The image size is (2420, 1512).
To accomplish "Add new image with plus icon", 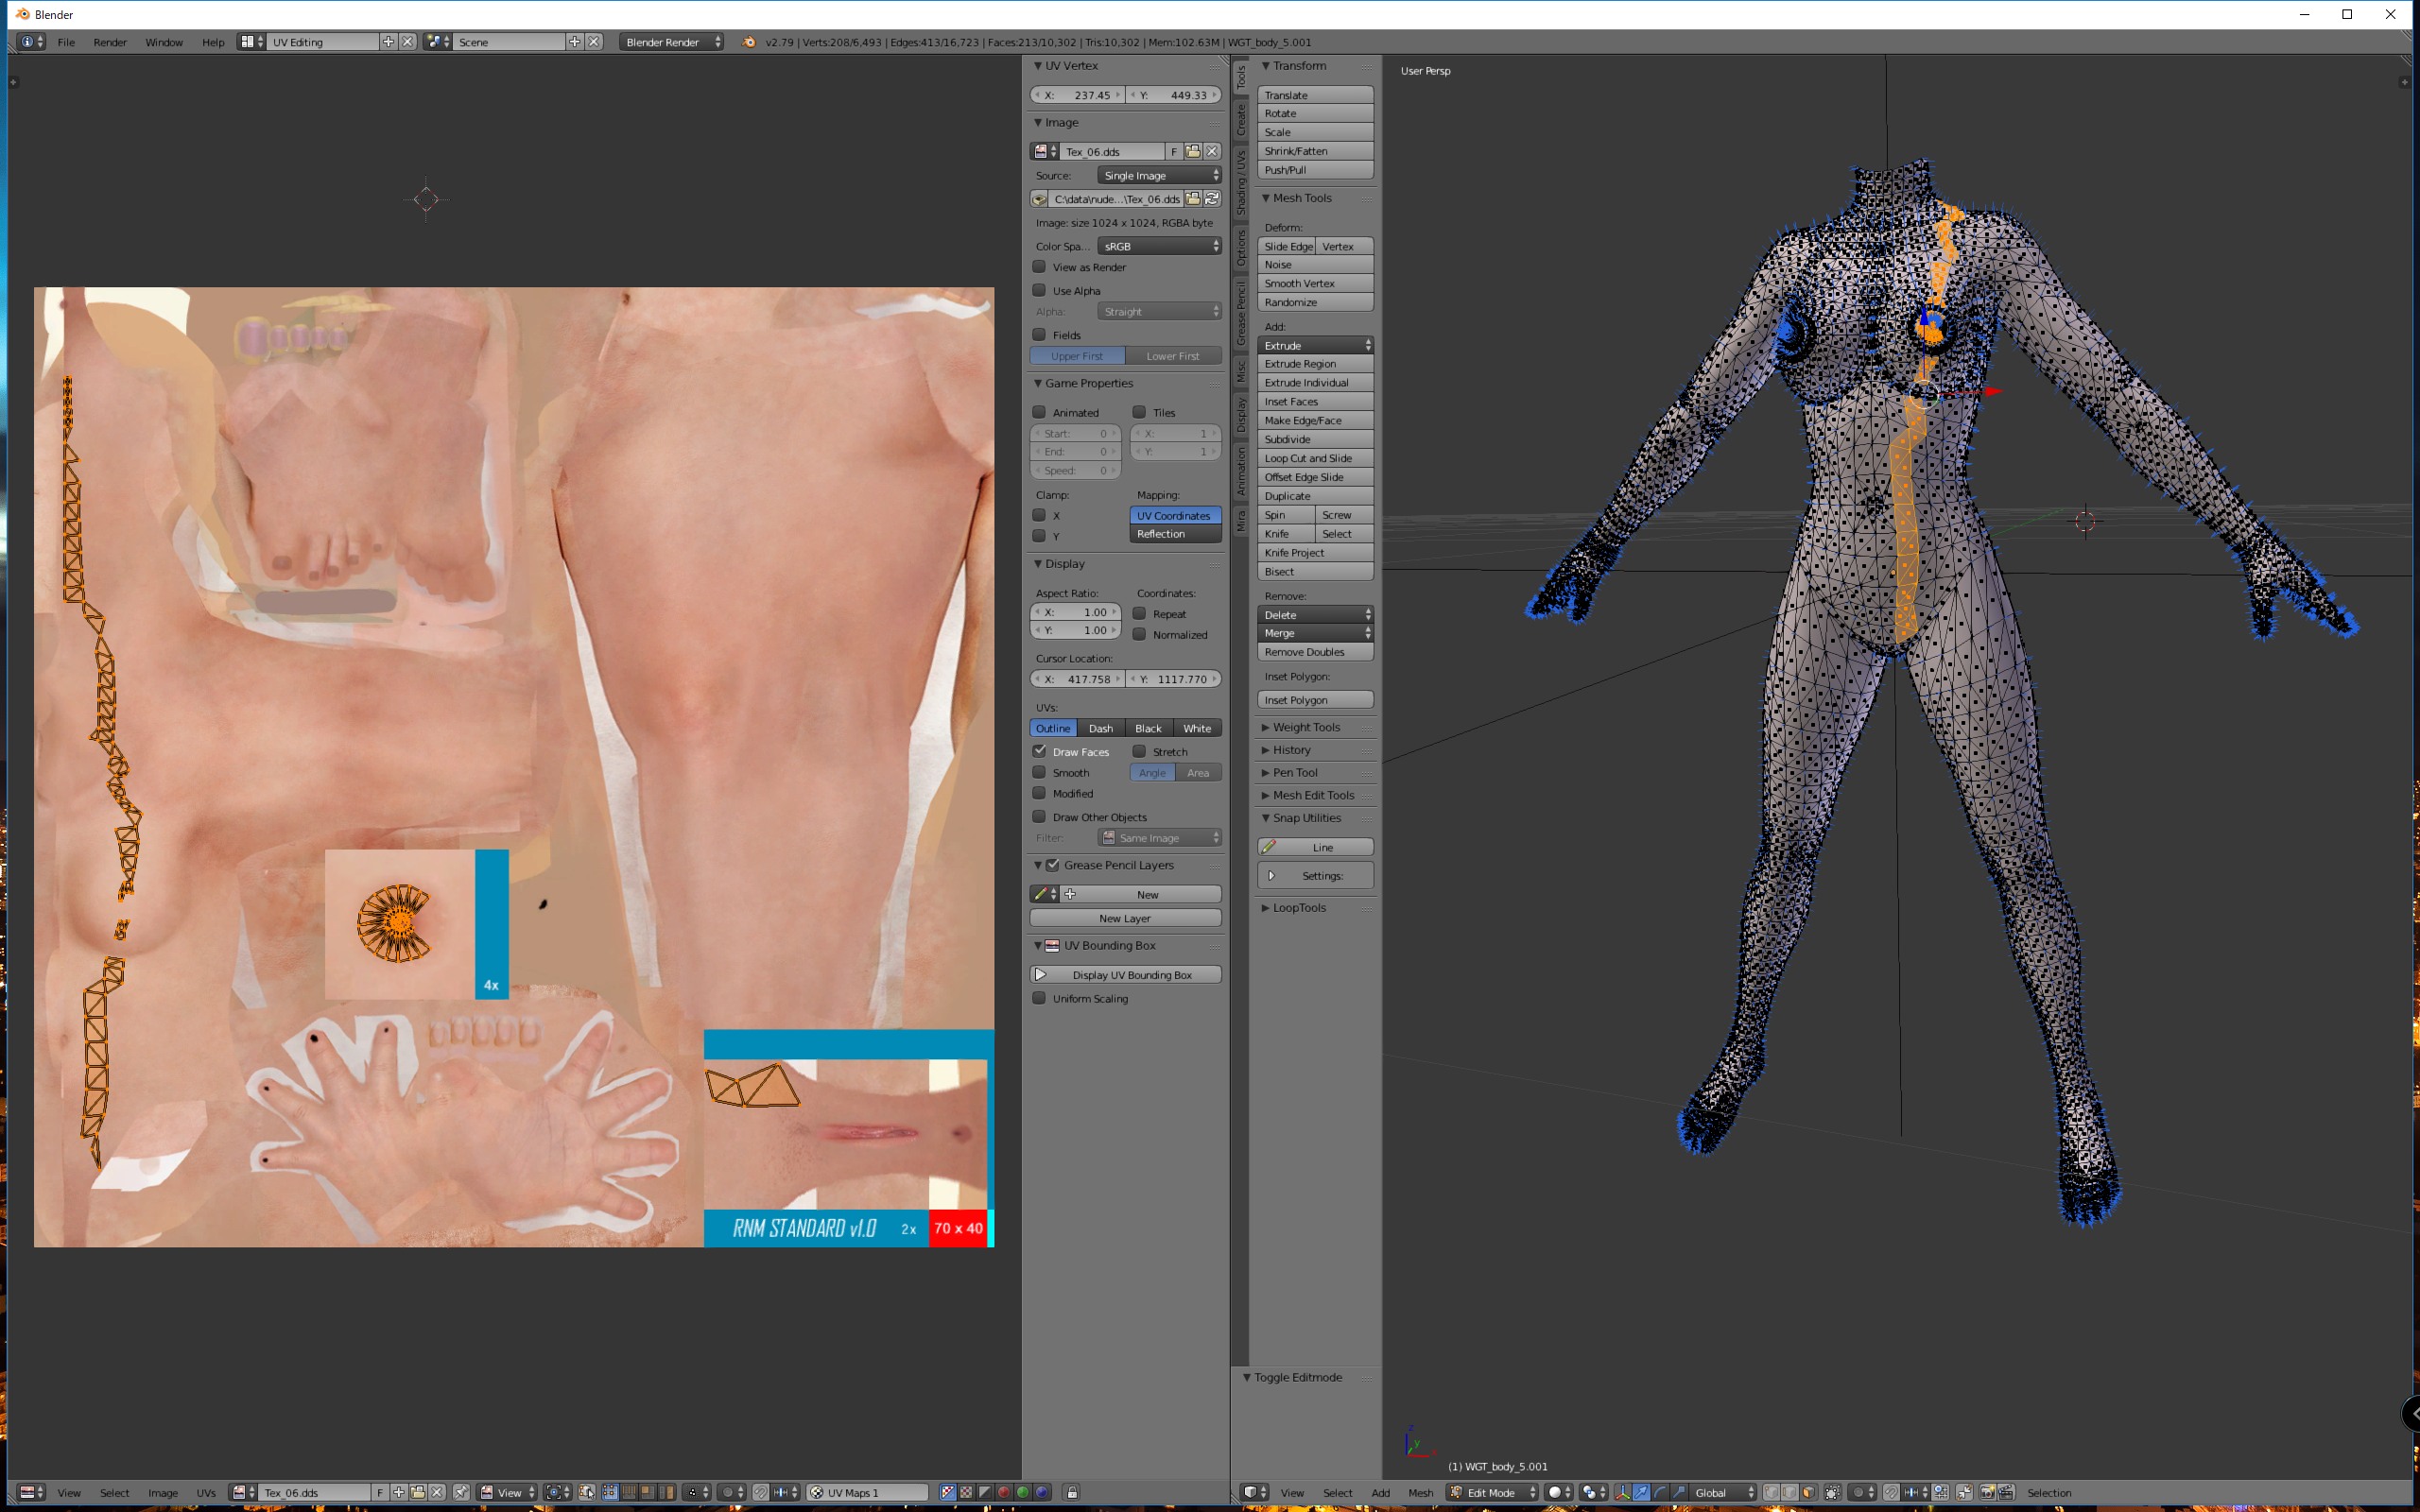I will 399,1492.
